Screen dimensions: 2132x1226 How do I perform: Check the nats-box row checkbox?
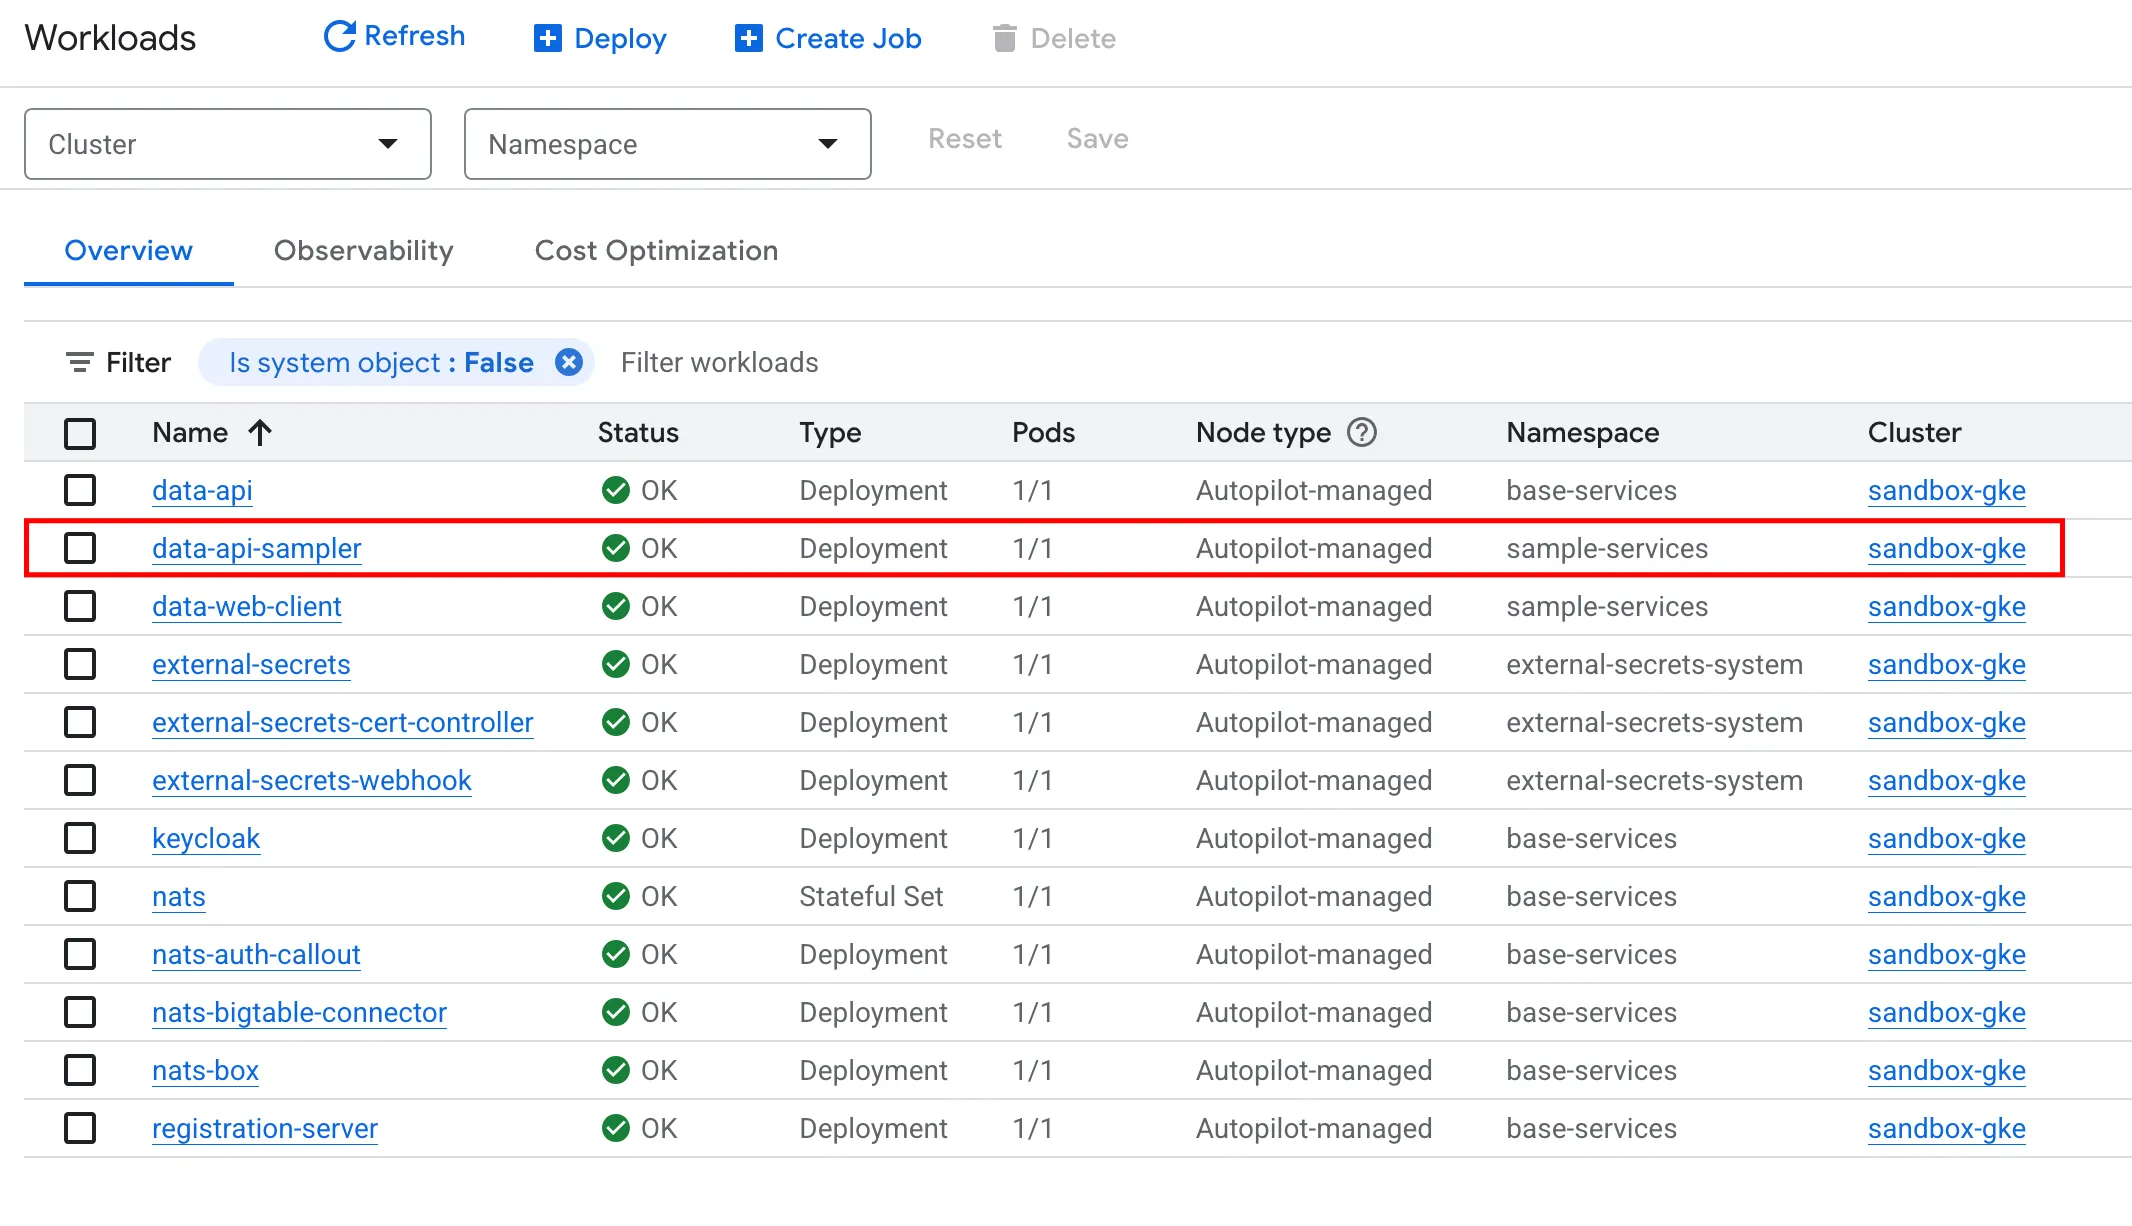(x=80, y=1070)
